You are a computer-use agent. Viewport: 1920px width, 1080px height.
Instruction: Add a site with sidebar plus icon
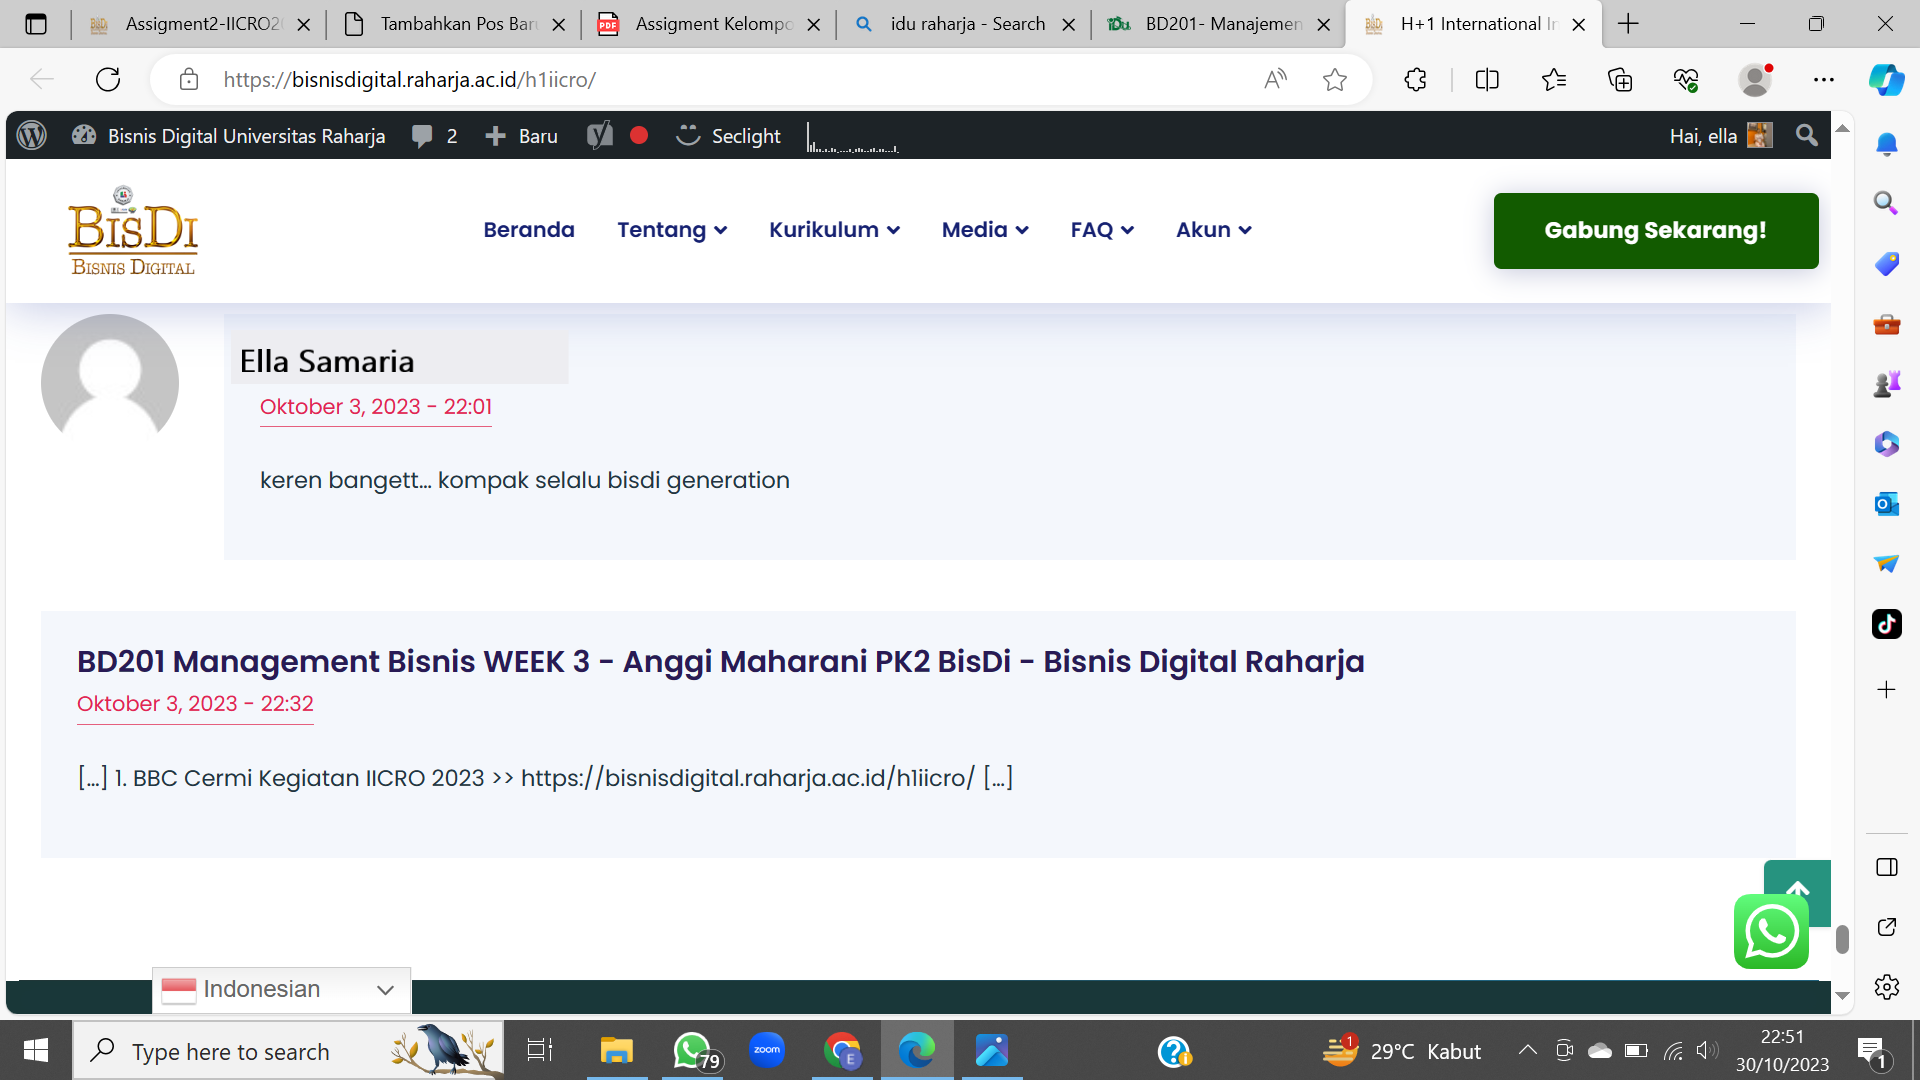click(x=1887, y=690)
